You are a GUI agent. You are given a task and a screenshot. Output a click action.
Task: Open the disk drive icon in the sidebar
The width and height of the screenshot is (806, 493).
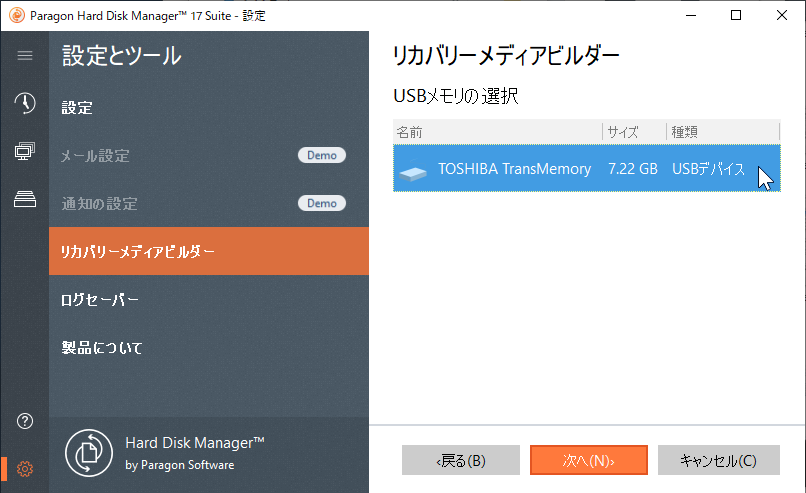click(x=25, y=199)
